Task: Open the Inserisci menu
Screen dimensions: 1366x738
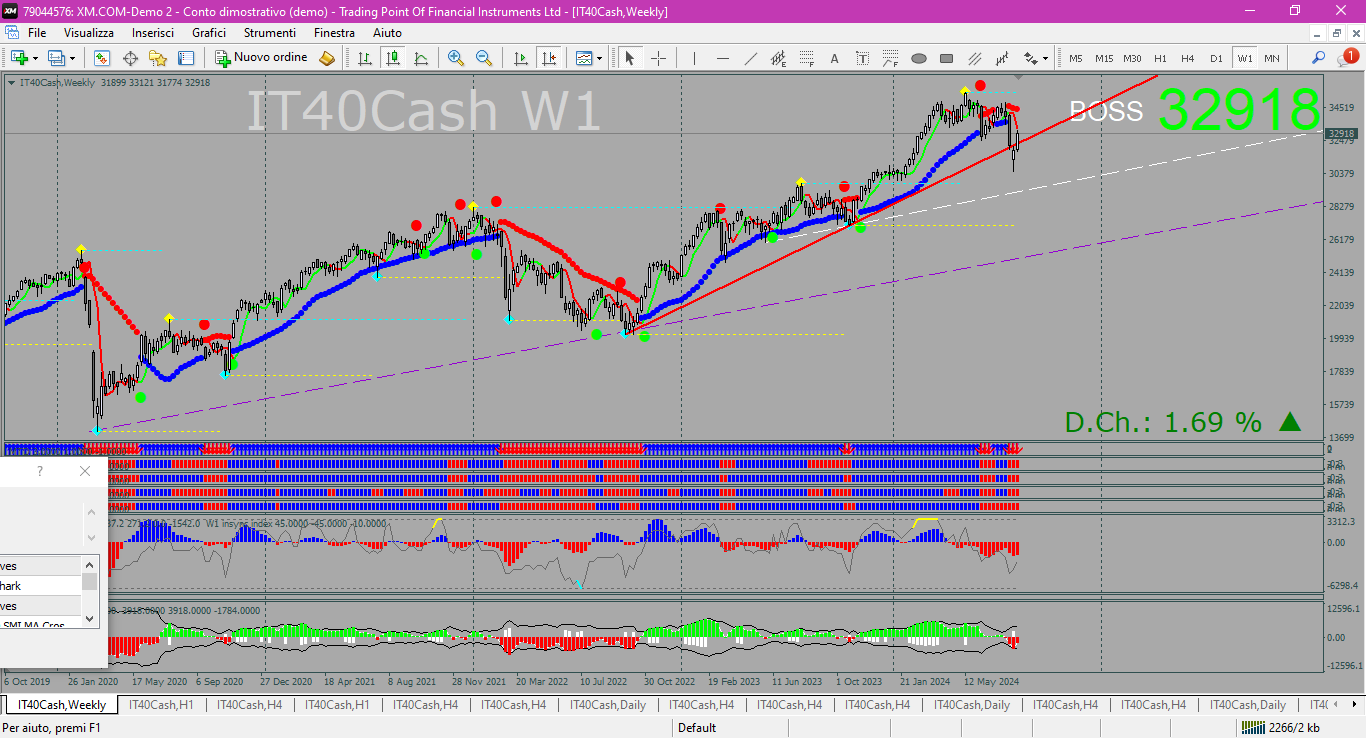Action: (x=153, y=33)
